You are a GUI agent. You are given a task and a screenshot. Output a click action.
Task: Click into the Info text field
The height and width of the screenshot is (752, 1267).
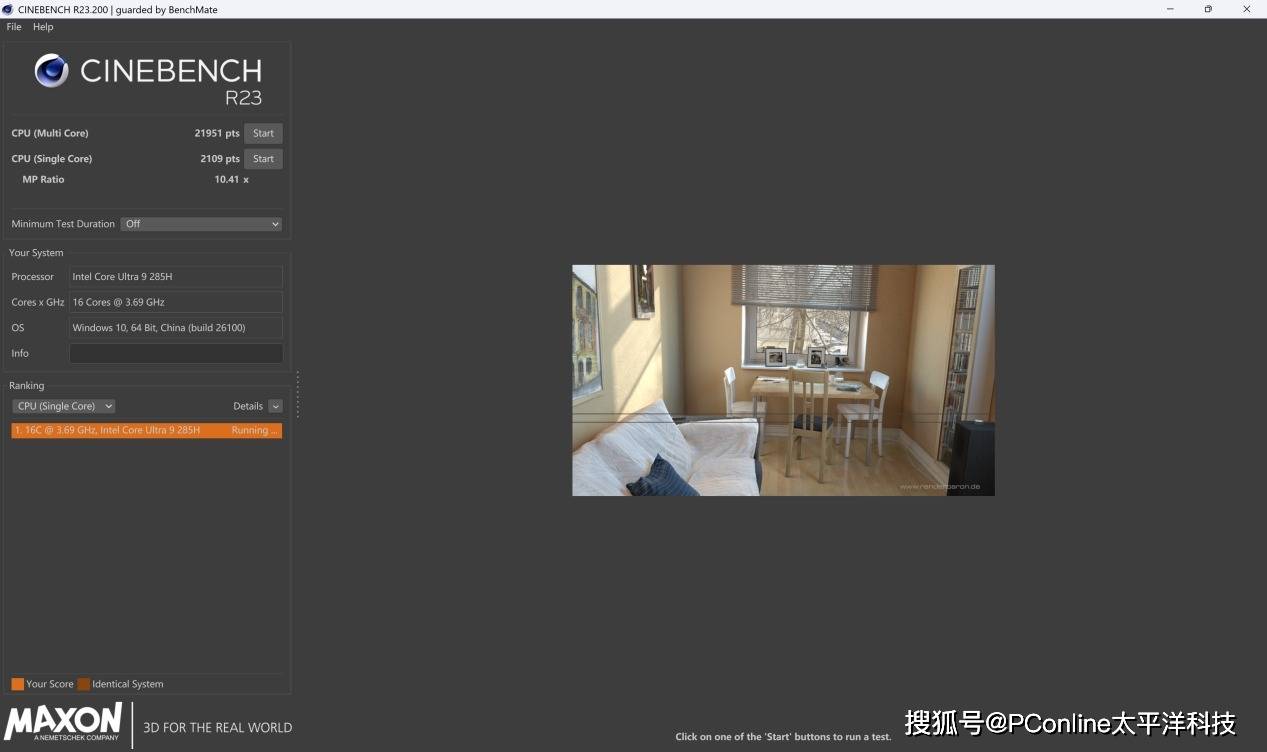pos(176,353)
